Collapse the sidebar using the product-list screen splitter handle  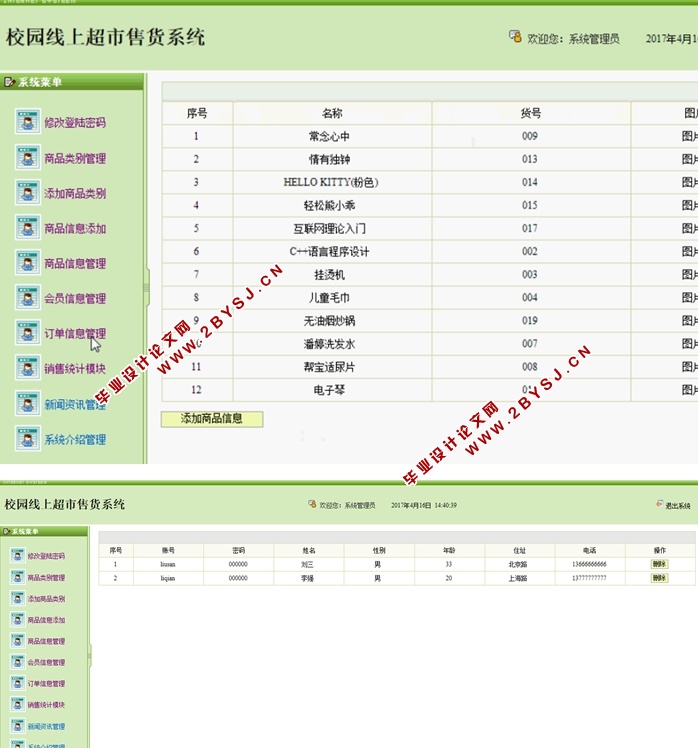tap(146, 288)
